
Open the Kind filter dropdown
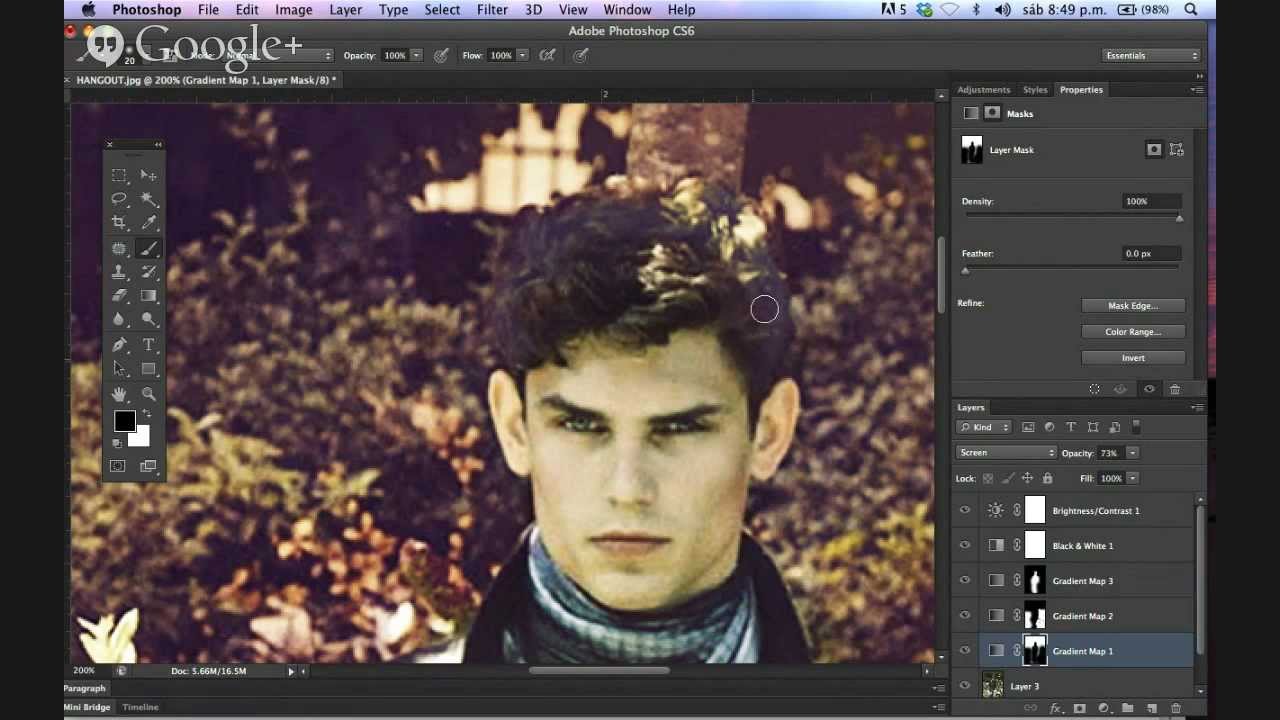tap(984, 427)
